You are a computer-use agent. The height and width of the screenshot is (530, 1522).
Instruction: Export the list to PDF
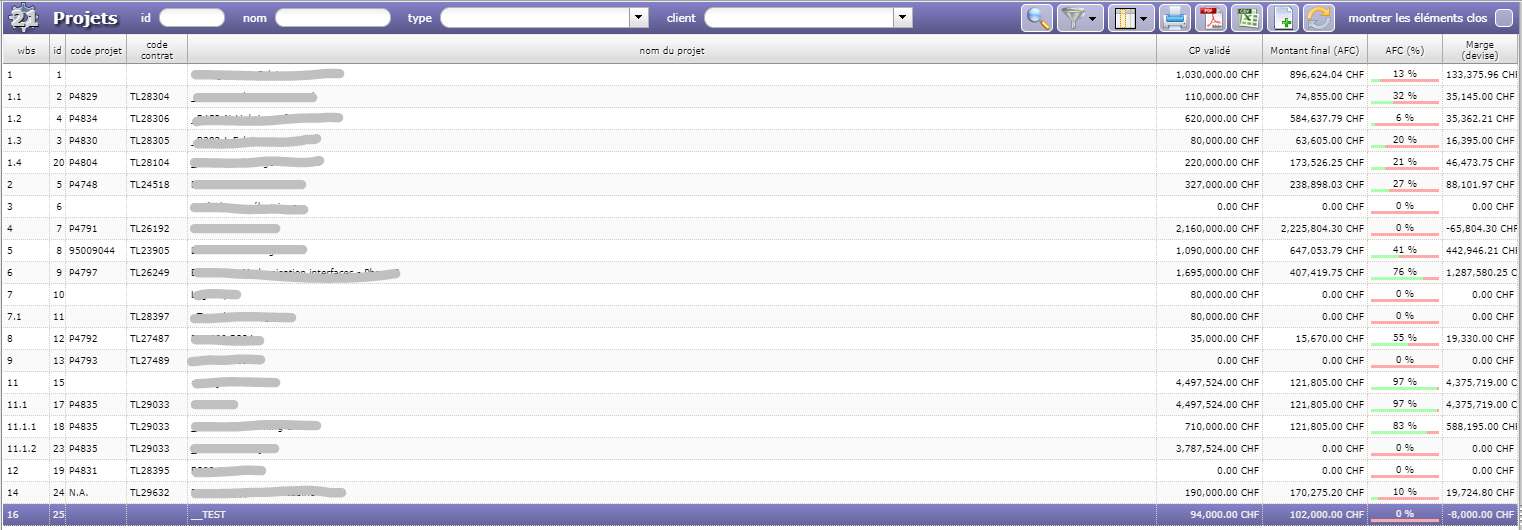[x=1211, y=18]
